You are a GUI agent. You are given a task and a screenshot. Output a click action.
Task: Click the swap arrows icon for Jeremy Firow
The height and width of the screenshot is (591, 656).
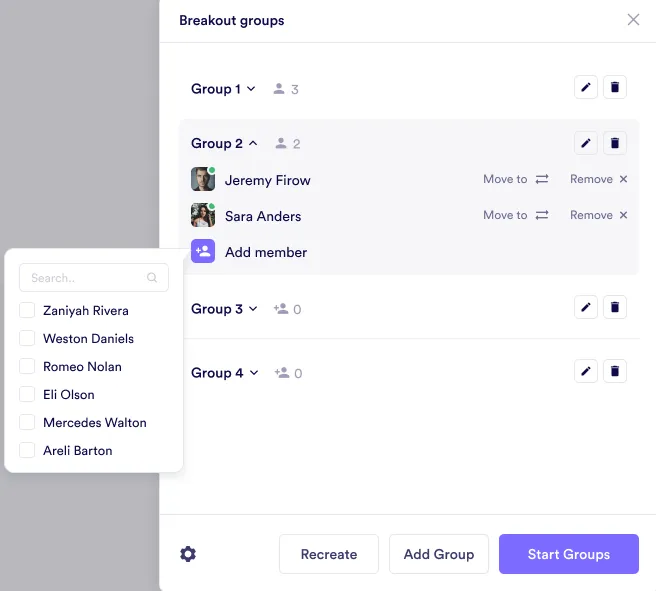pos(542,179)
